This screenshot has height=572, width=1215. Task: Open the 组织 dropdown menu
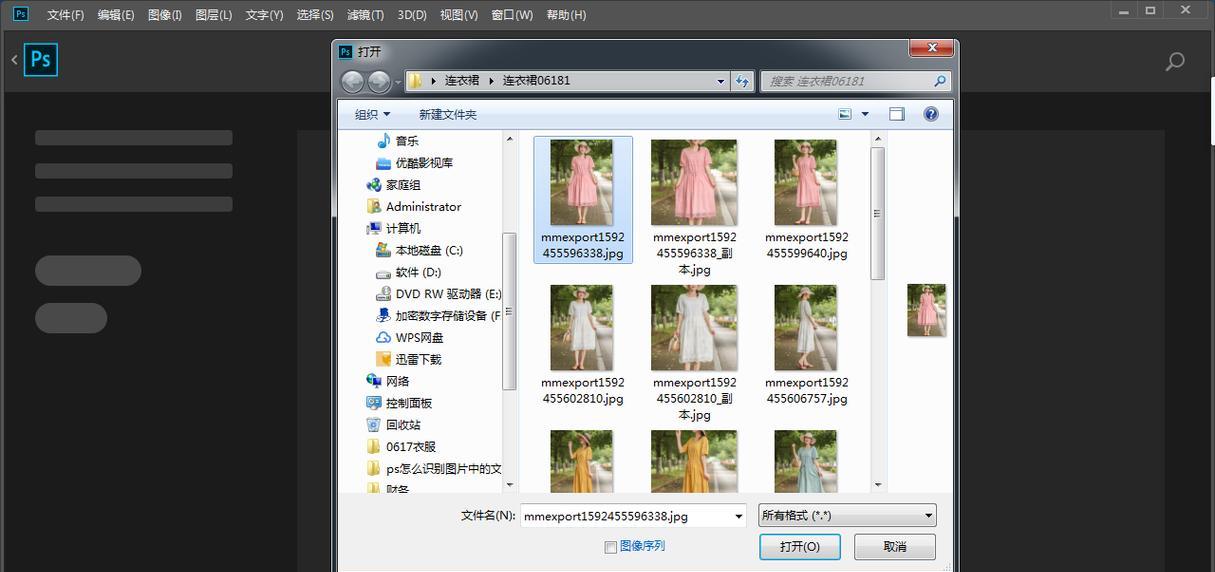[x=373, y=114]
